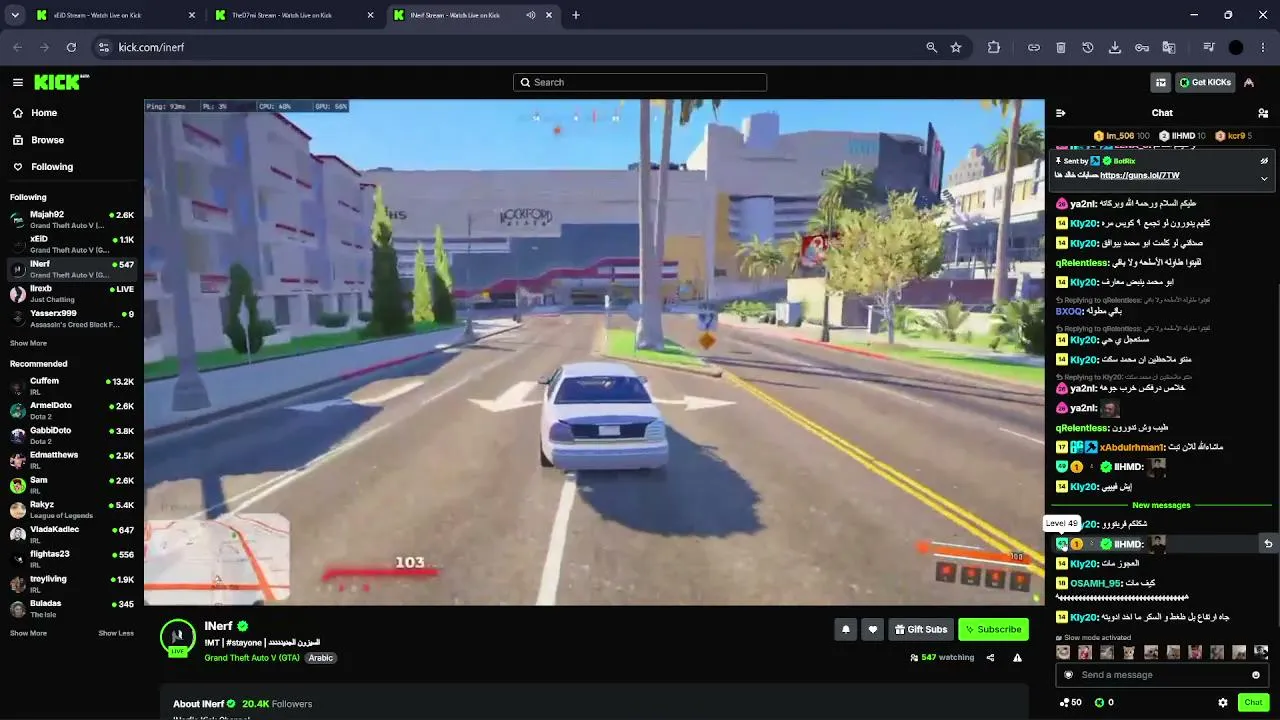Open Browse in sidebar
This screenshot has width=1280, height=720.
point(47,140)
